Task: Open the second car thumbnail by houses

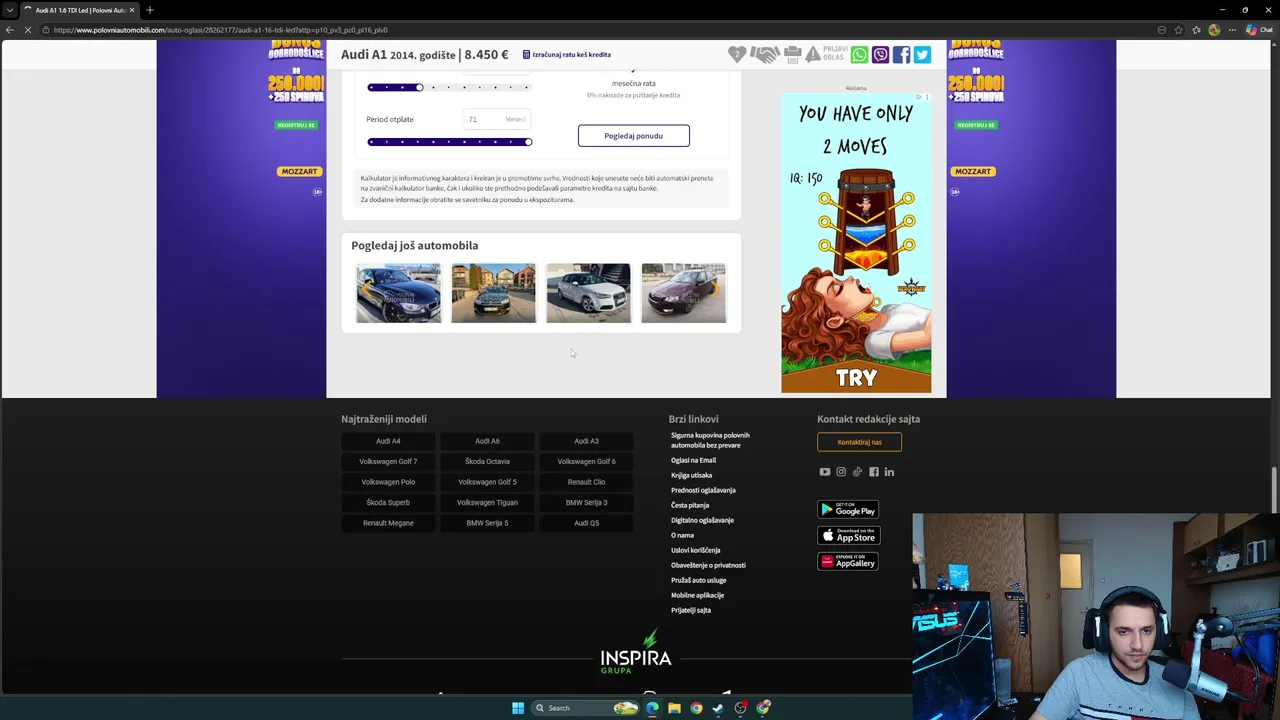Action: click(x=493, y=293)
